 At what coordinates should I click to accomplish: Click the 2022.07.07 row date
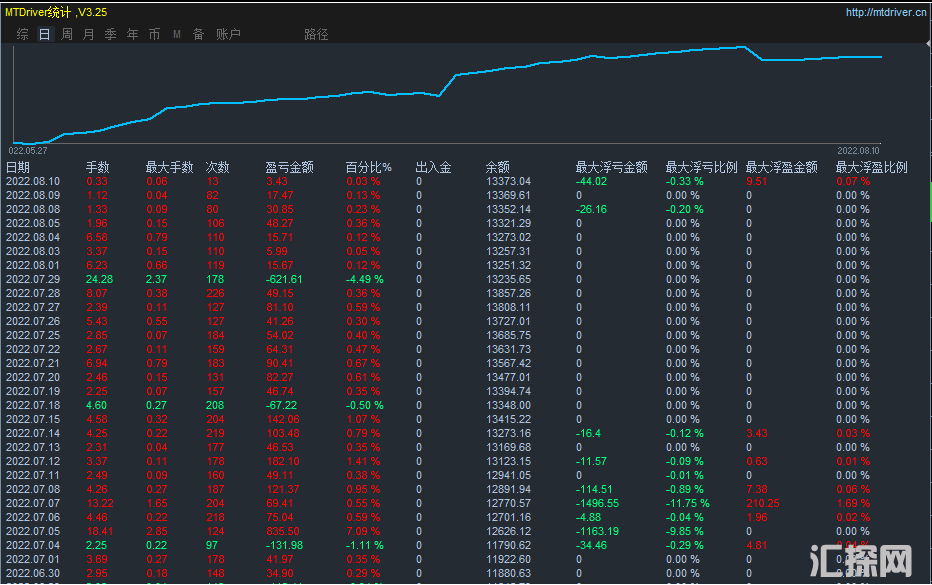point(34,504)
